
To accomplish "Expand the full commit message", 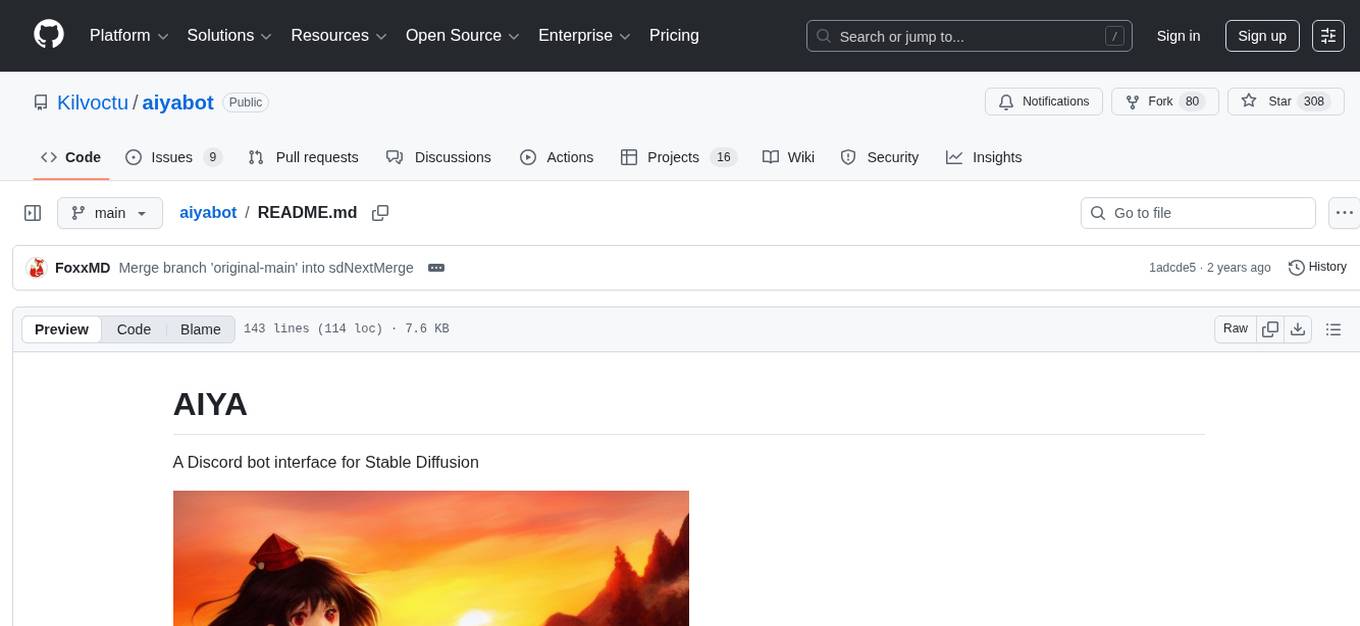I will 436,267.
